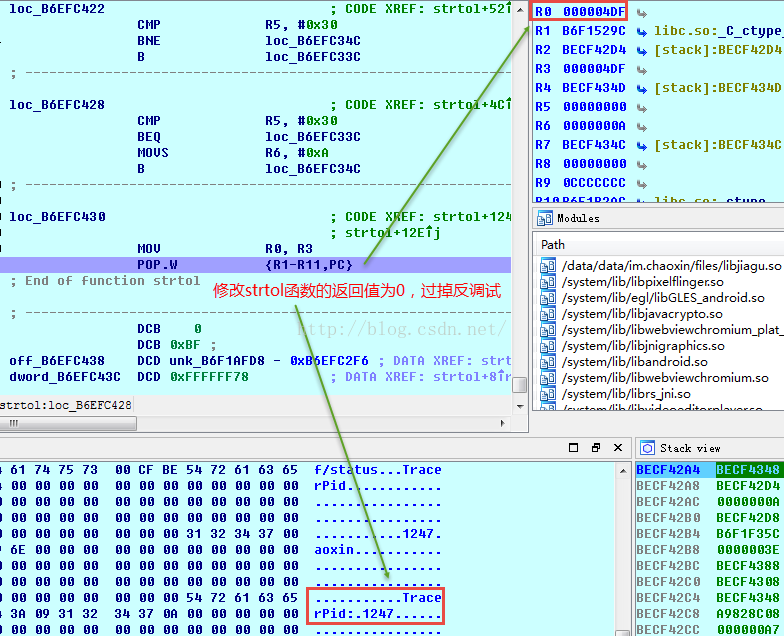This screenshot has width=784, height=636.
Task: Click the jump arrow next to R1 register
Action: [x=642, y=32]
